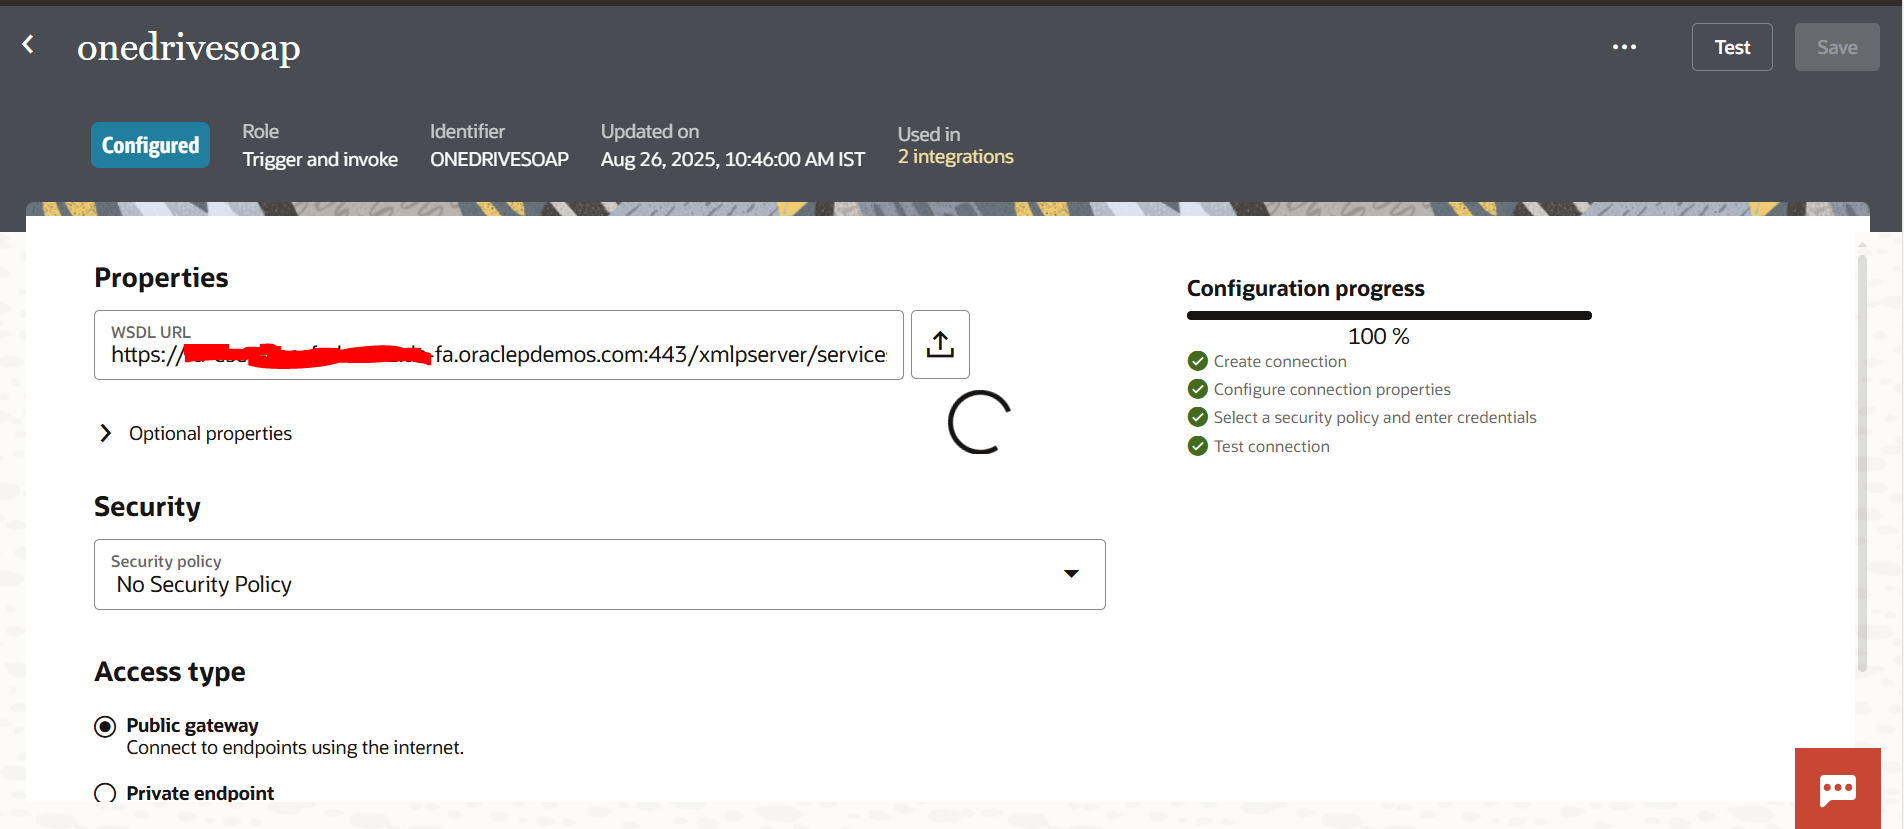Click the Save button

1837,47
